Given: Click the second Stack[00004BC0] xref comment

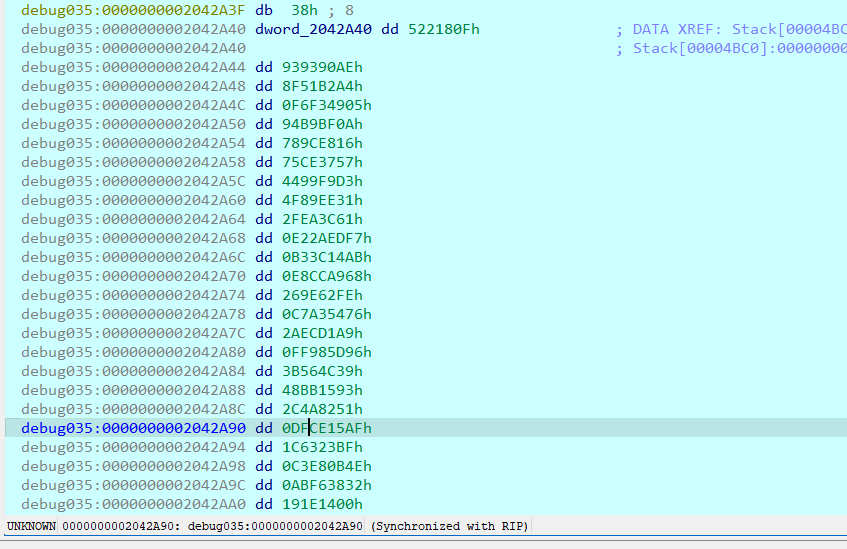Looking at the screenshot, I should coord(731,48).
